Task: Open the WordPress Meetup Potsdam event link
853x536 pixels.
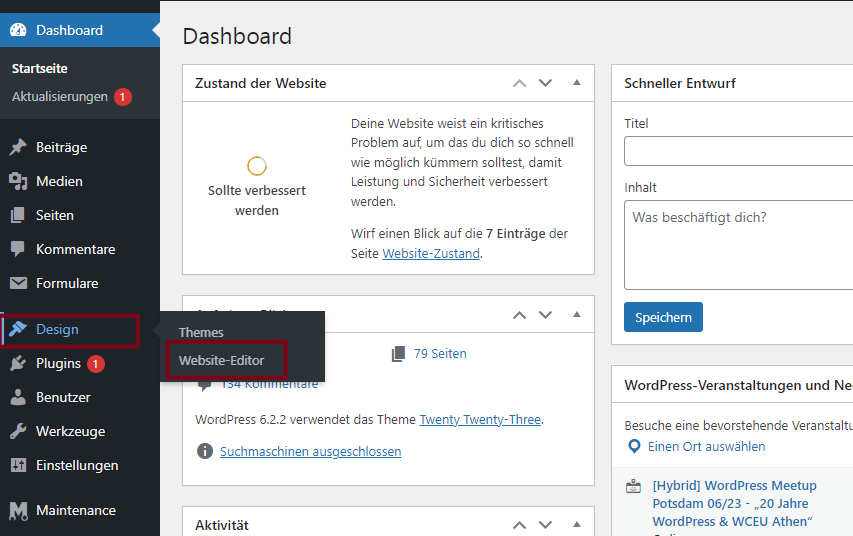Action: 734,503
